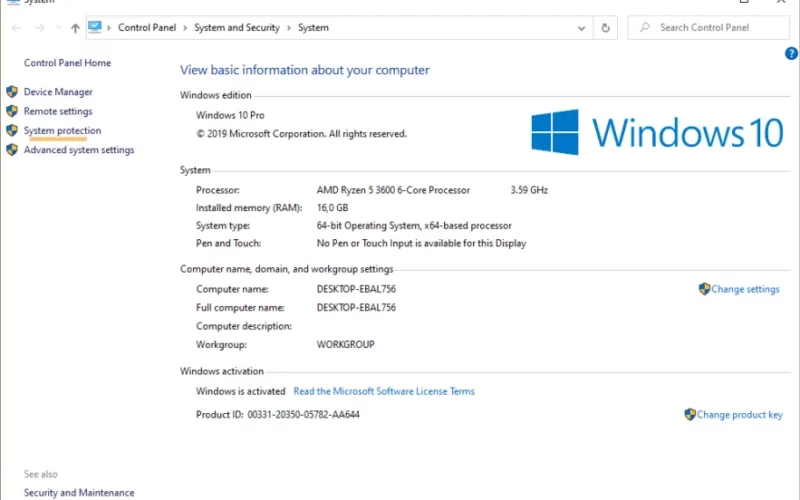Go forward with the Forward arrow
Viewport: 800px width, 500px height.
pos(39,28)
